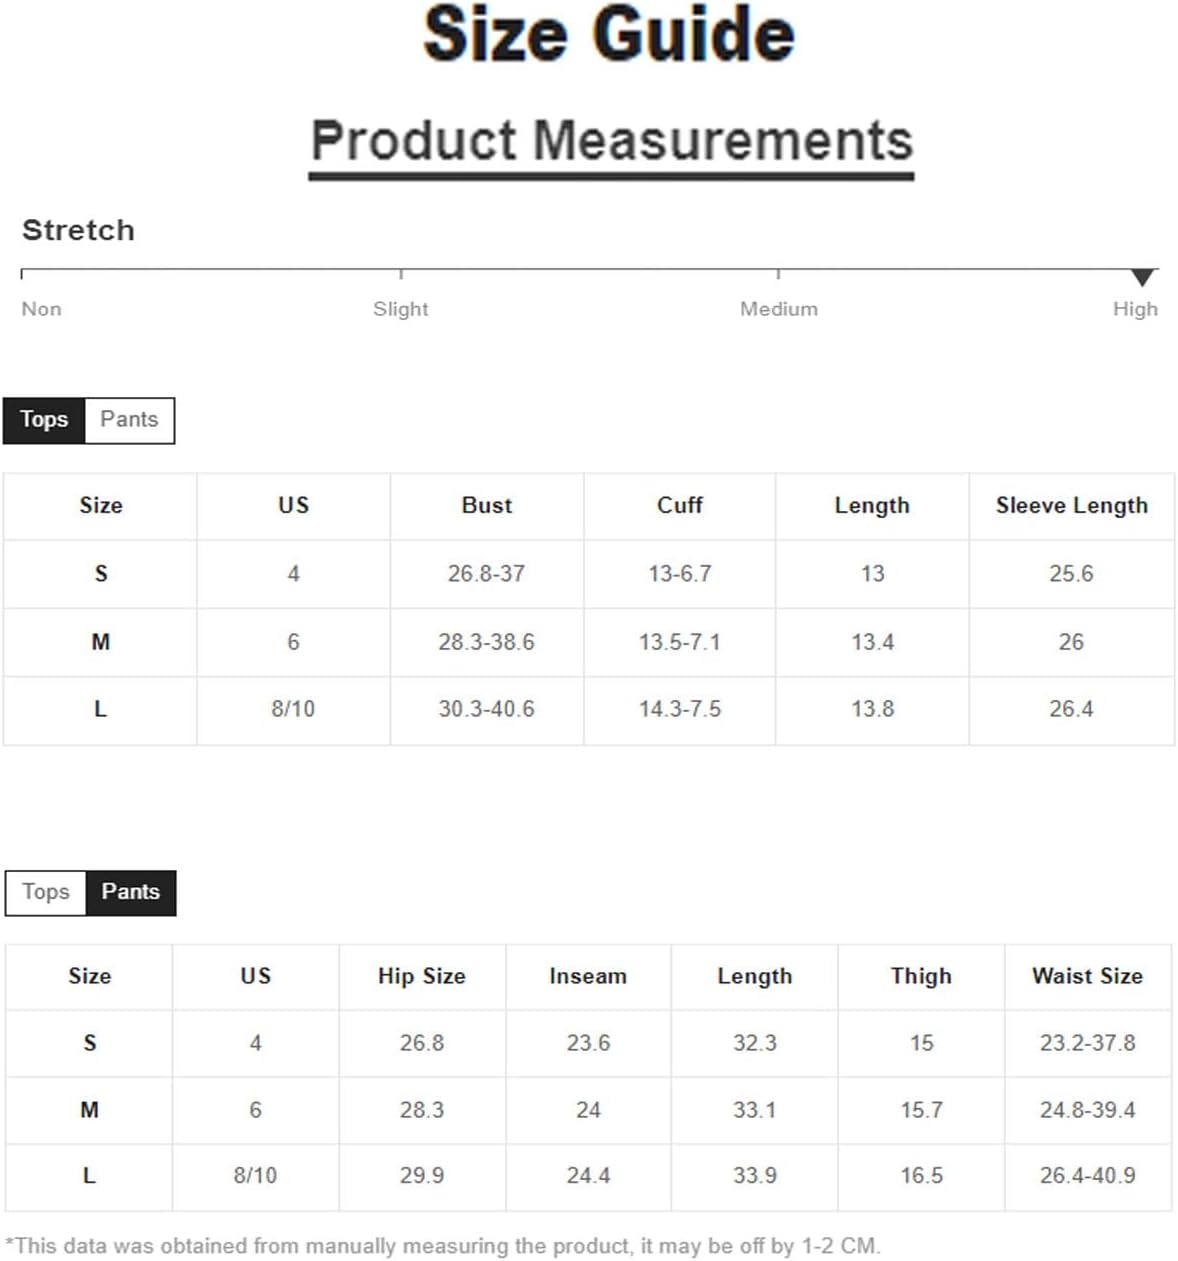Click the 30.3-40.6 bust cell for size L
Viewport: 1178px width, 1261px height.
coord(486,710)
